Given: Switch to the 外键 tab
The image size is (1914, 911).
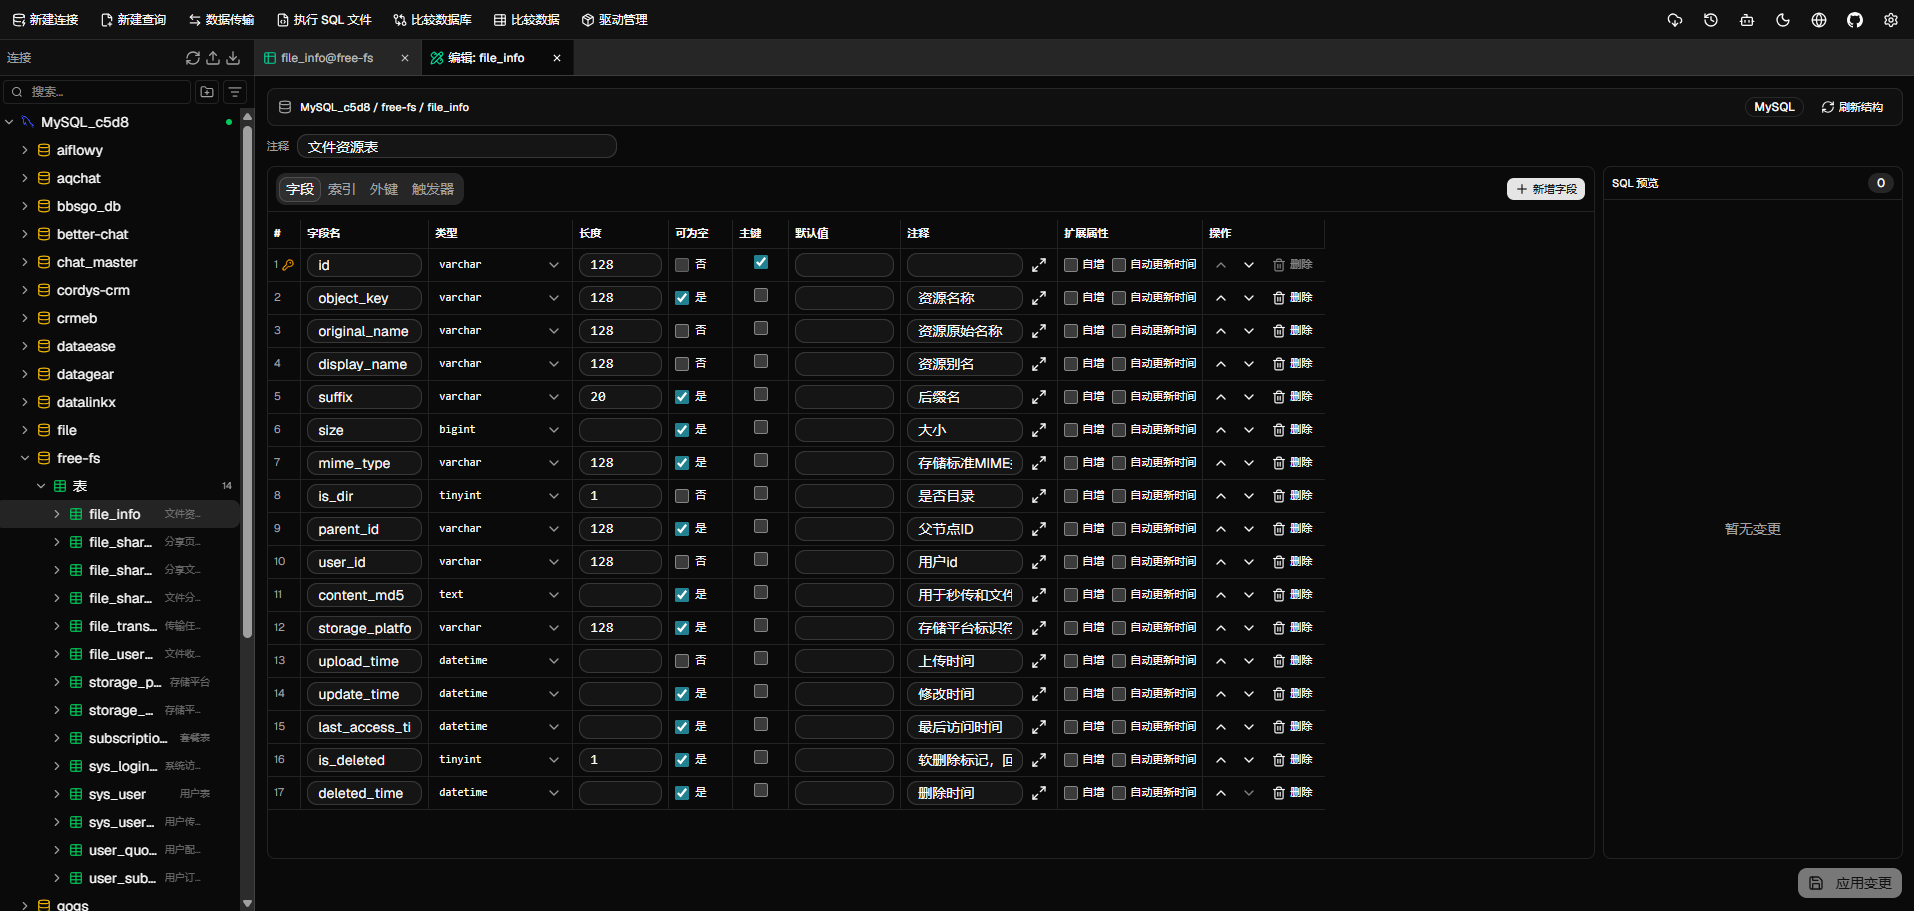Looking at the screenshot, I should (384, 189).
